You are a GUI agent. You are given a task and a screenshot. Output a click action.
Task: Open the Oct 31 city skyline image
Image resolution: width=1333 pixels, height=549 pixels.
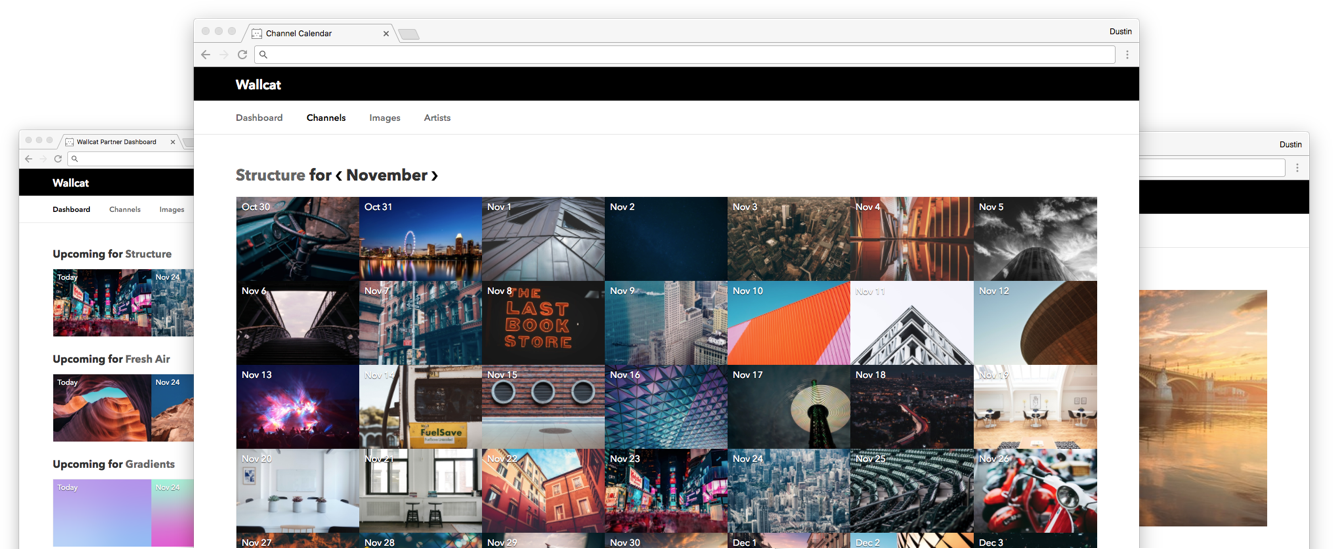[x=420, y=239]
